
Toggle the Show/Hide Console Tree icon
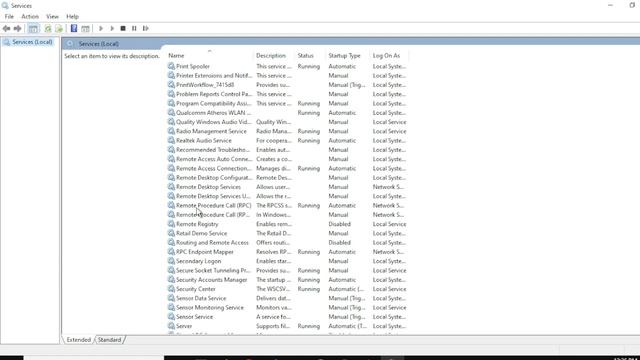pos(33,29)
